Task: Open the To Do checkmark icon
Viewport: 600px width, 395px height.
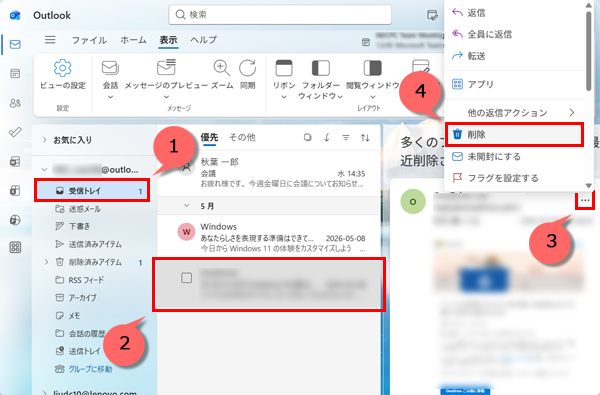Action: (x=15, y=132)
